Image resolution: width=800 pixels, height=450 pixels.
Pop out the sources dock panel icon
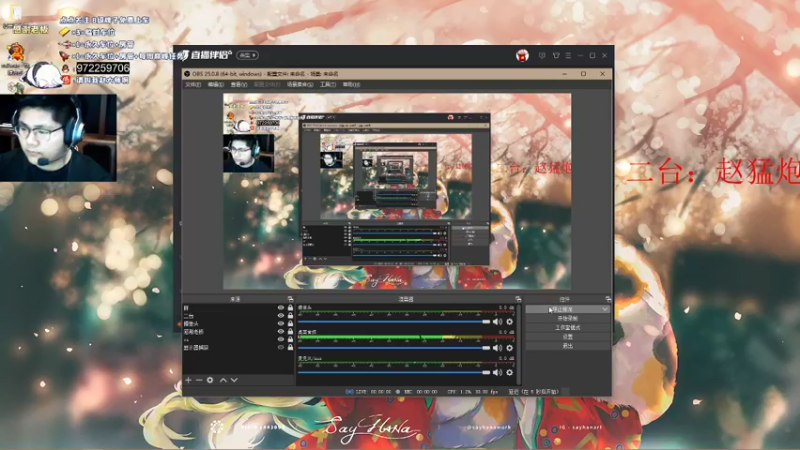click(290, 299)
